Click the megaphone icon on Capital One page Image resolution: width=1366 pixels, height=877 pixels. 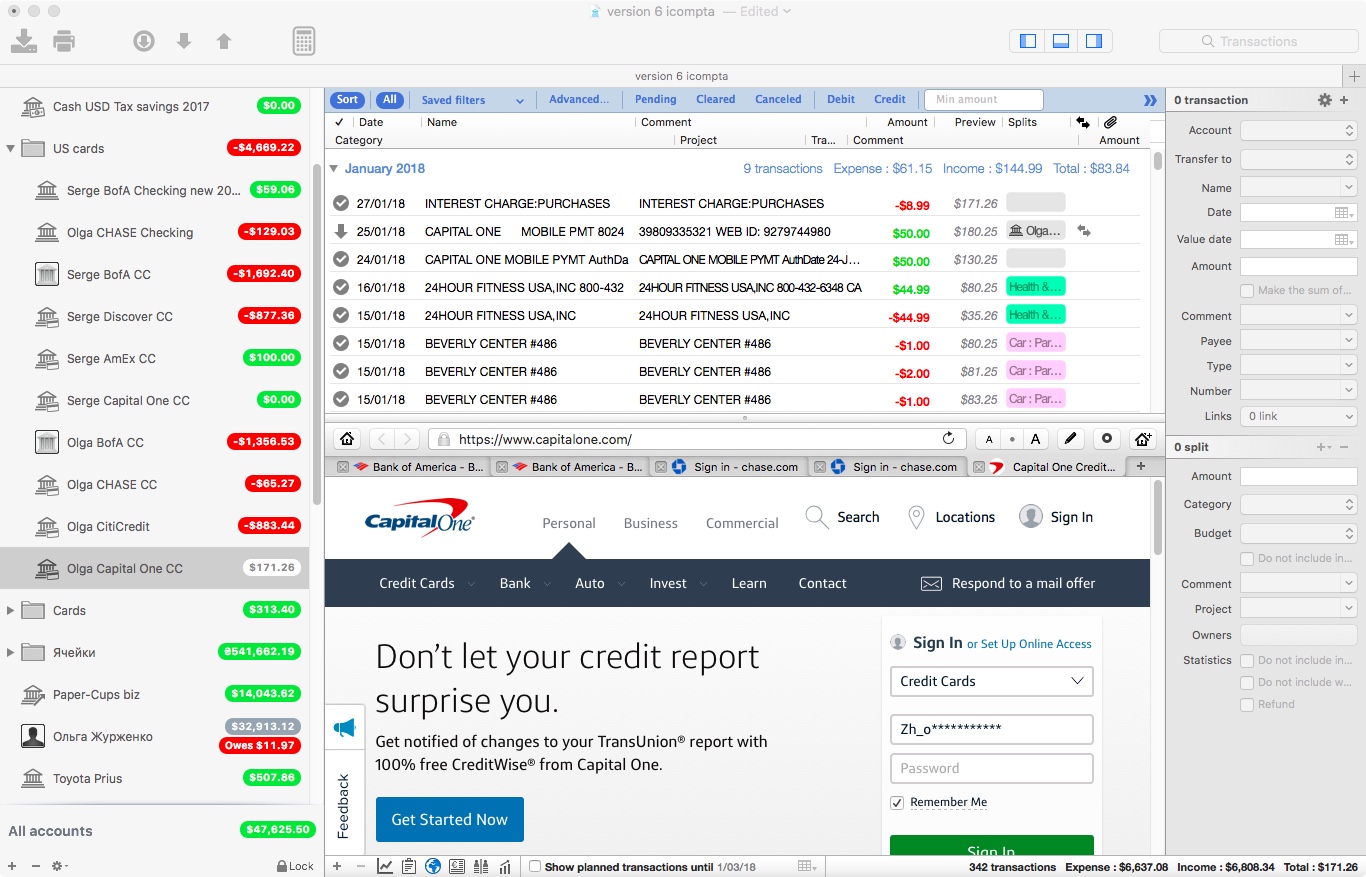(x=345, y=728)
